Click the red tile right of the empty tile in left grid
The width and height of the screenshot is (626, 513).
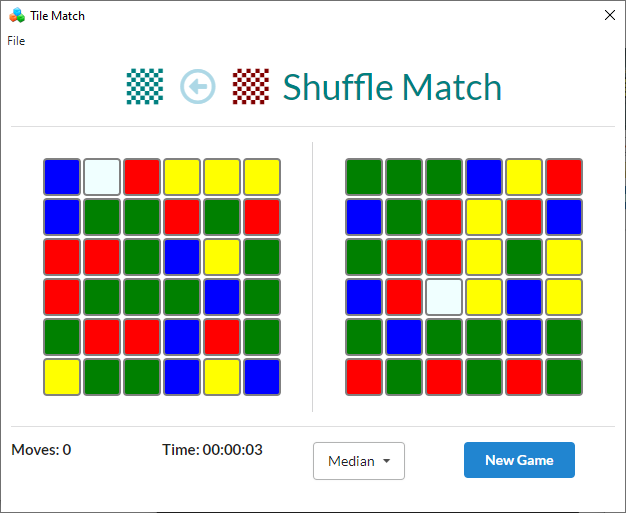click(142, 177)
